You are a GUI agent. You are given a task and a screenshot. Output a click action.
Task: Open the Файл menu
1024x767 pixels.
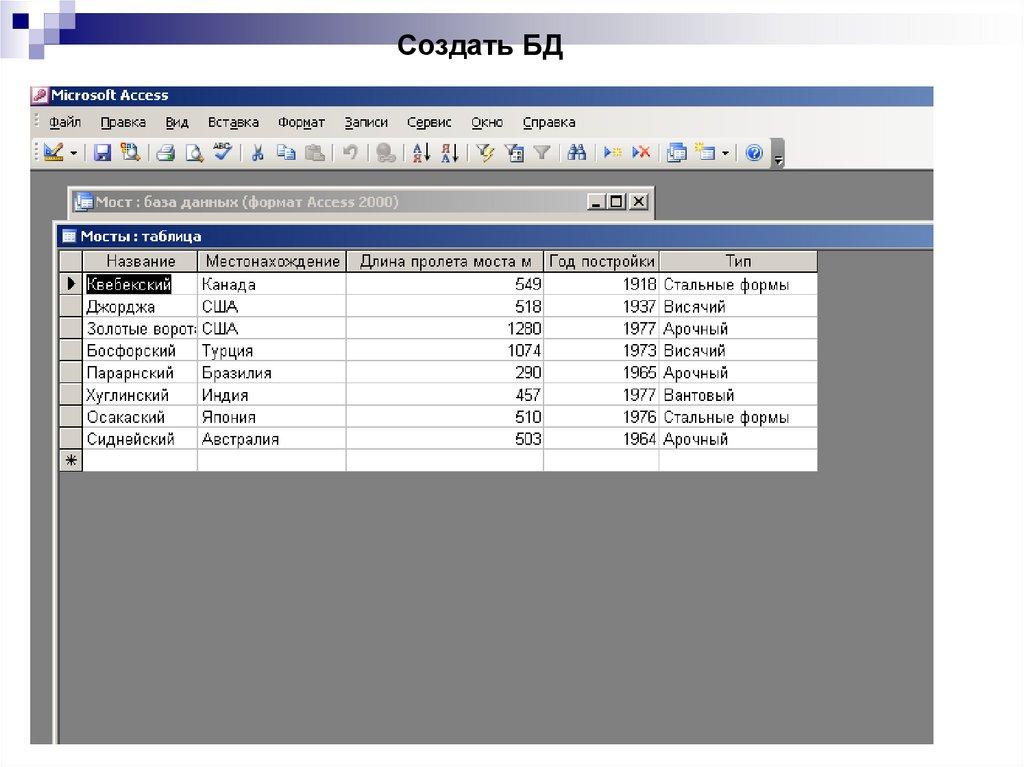click(65, 122)
